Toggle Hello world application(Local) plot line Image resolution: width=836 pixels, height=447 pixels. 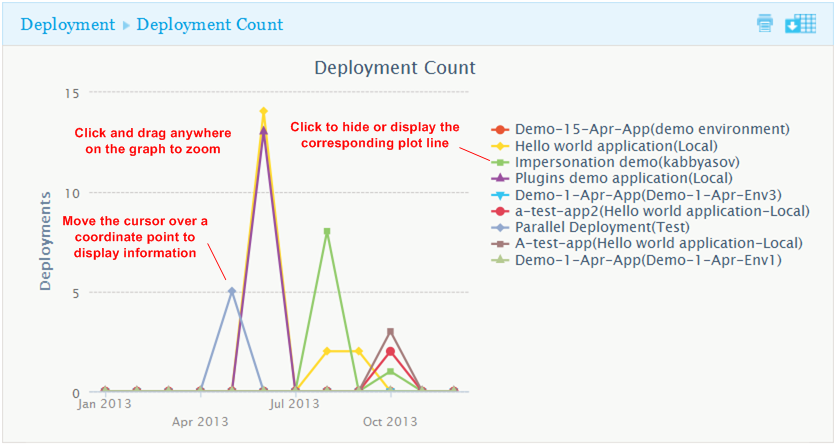pos(605,146)
